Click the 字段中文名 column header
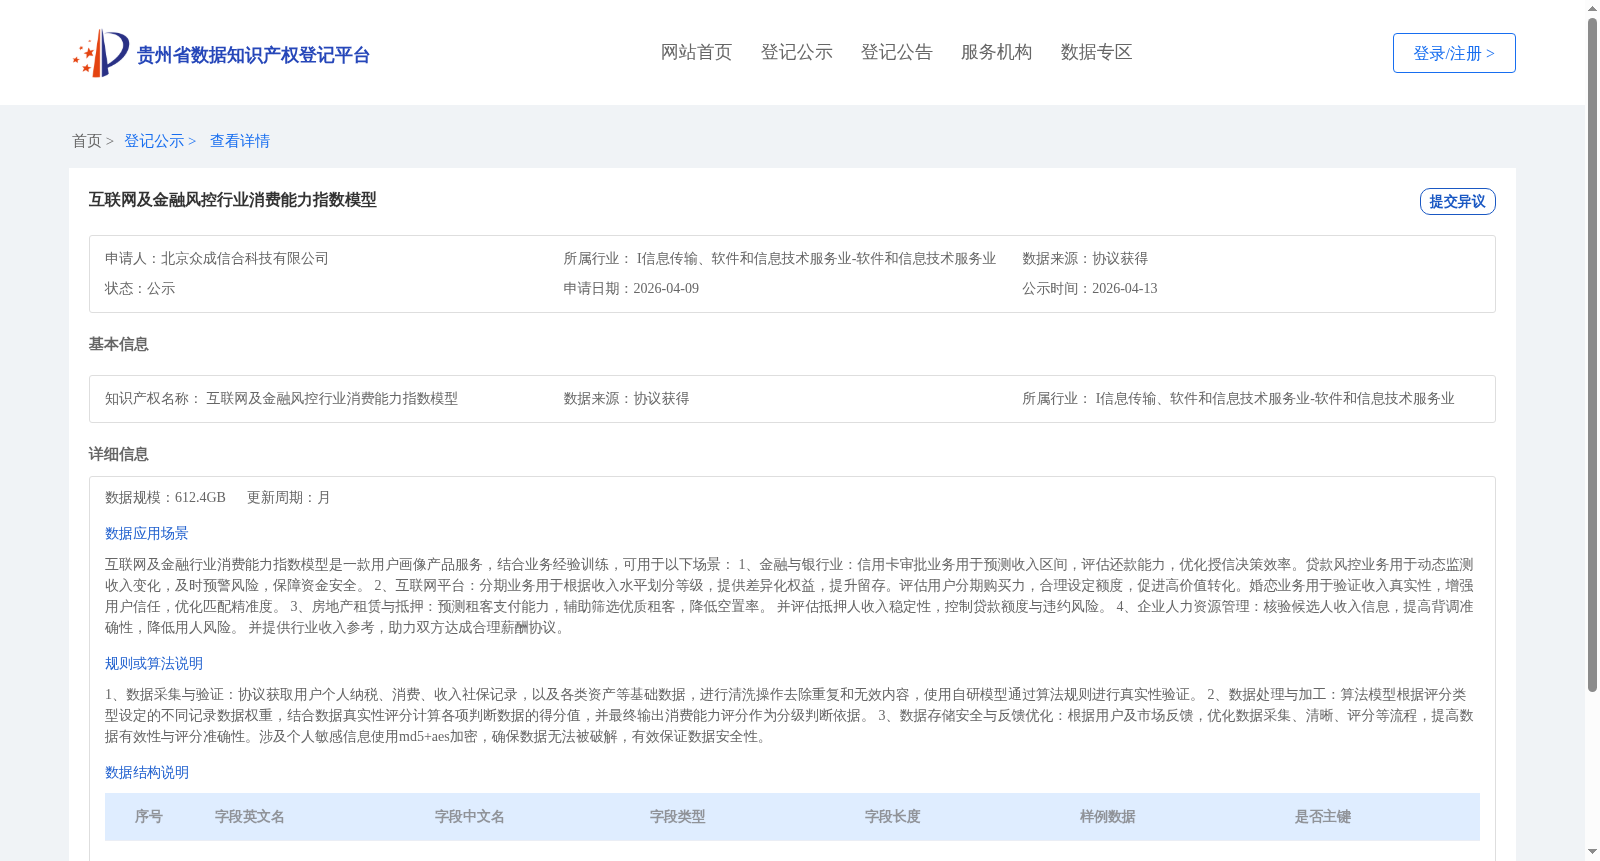Screen dimensions: 1600x861 tap(470, 817)
